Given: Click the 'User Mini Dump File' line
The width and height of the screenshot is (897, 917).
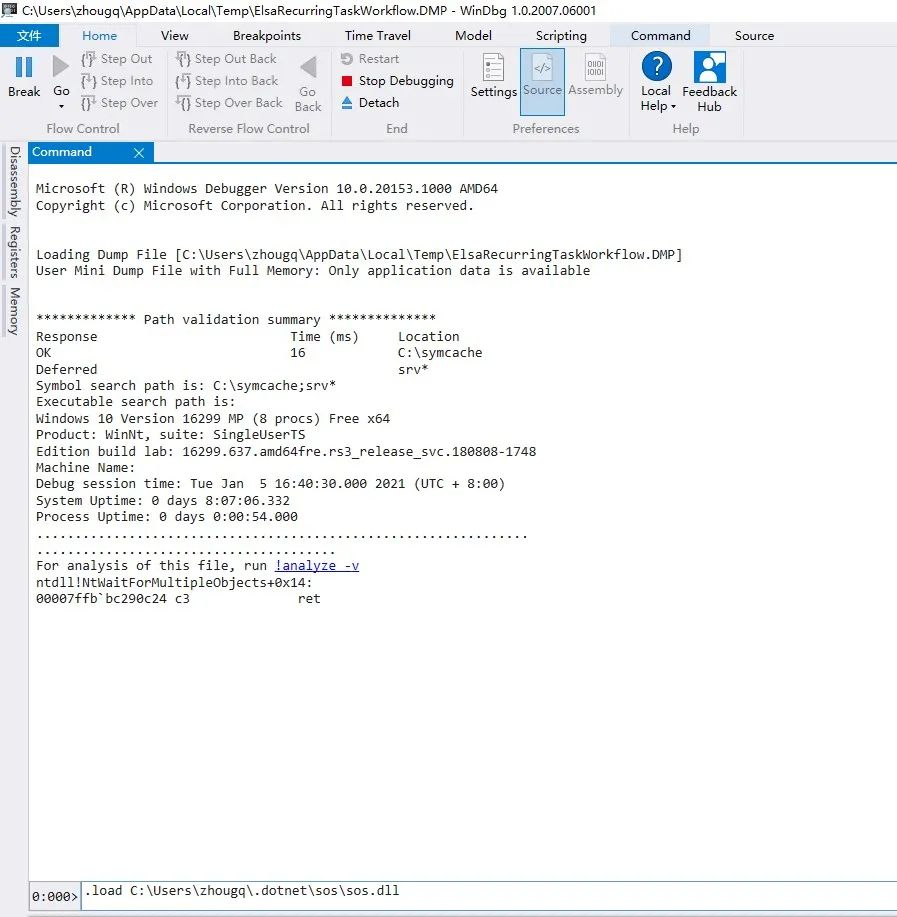Looking at the screenshot, I should click(313, 270).
